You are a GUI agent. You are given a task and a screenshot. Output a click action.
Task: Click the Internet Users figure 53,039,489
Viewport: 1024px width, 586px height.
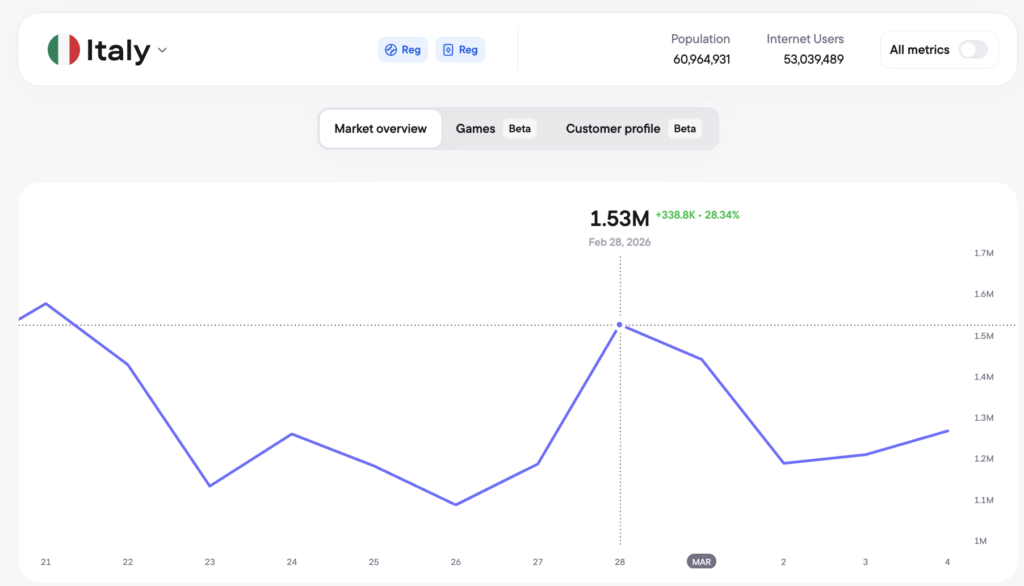pos(805,59)
